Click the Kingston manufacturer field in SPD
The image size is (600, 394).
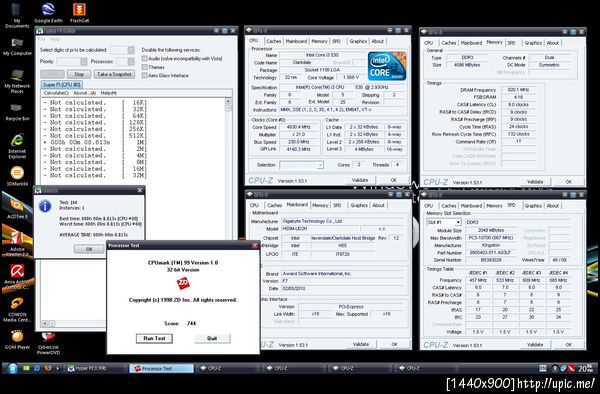tap(491, 245)
